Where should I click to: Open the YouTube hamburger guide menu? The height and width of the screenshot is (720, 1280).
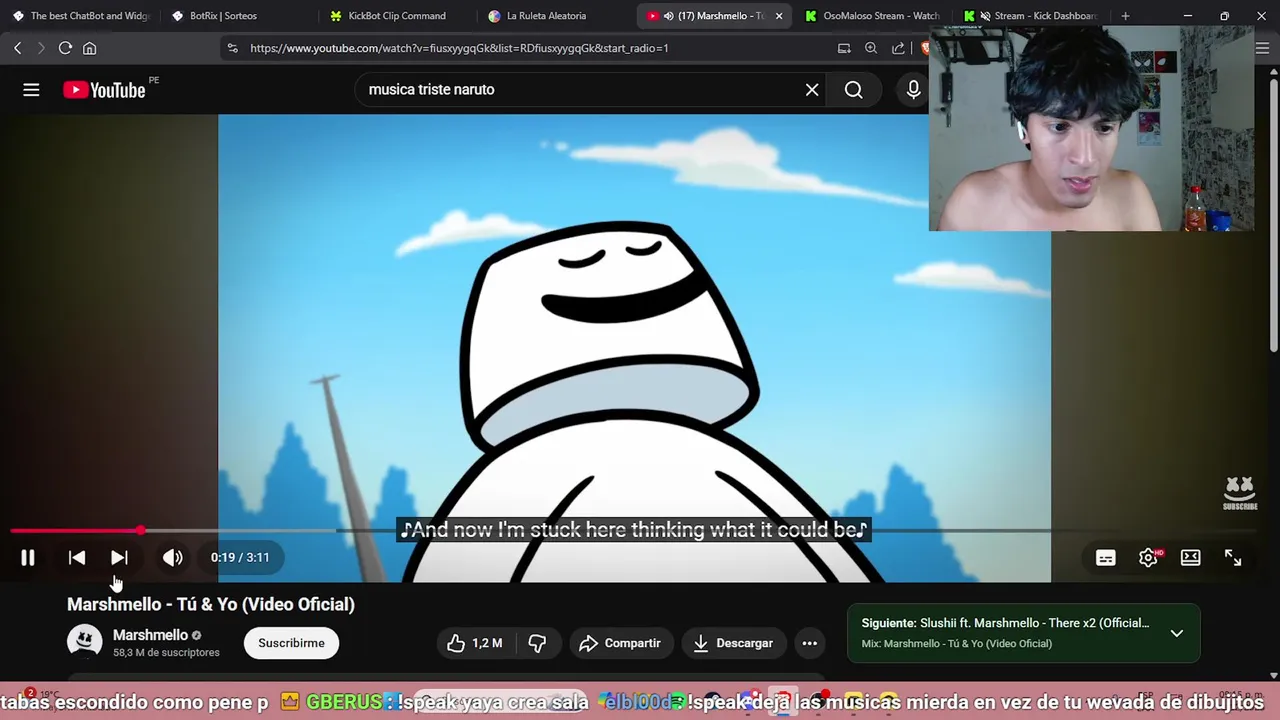[31, 90]
